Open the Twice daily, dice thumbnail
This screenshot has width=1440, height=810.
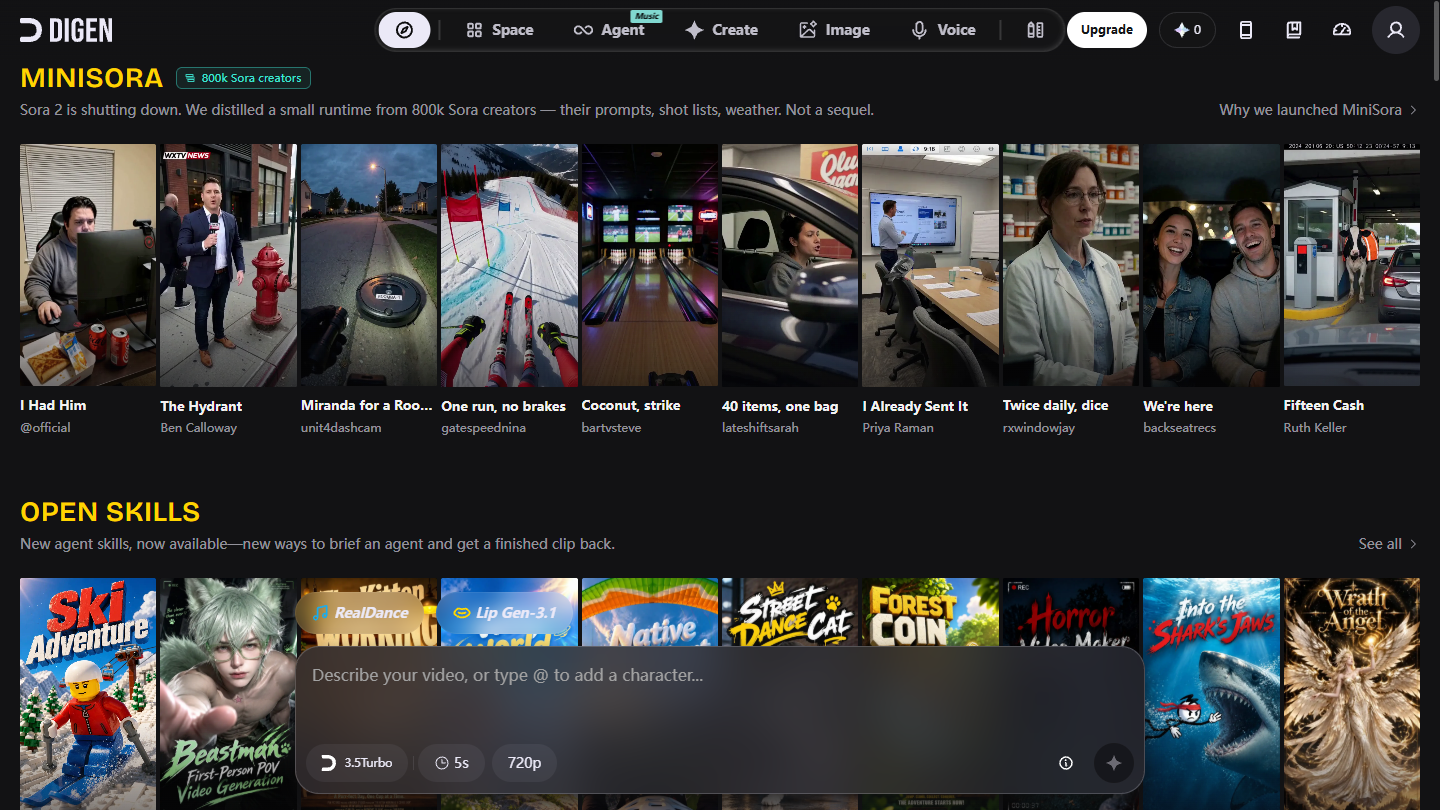point(1071,265)
